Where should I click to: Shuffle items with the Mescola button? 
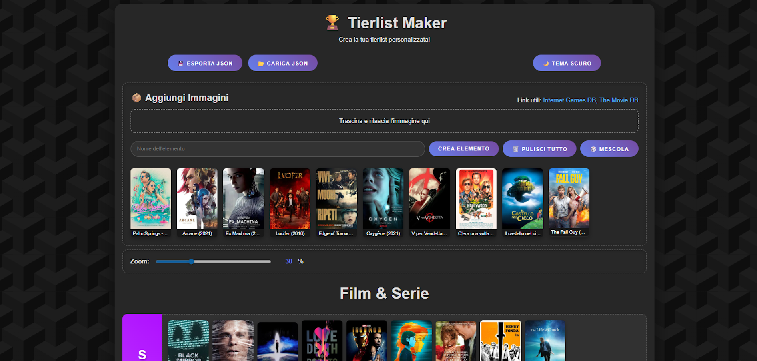(609, 149)
